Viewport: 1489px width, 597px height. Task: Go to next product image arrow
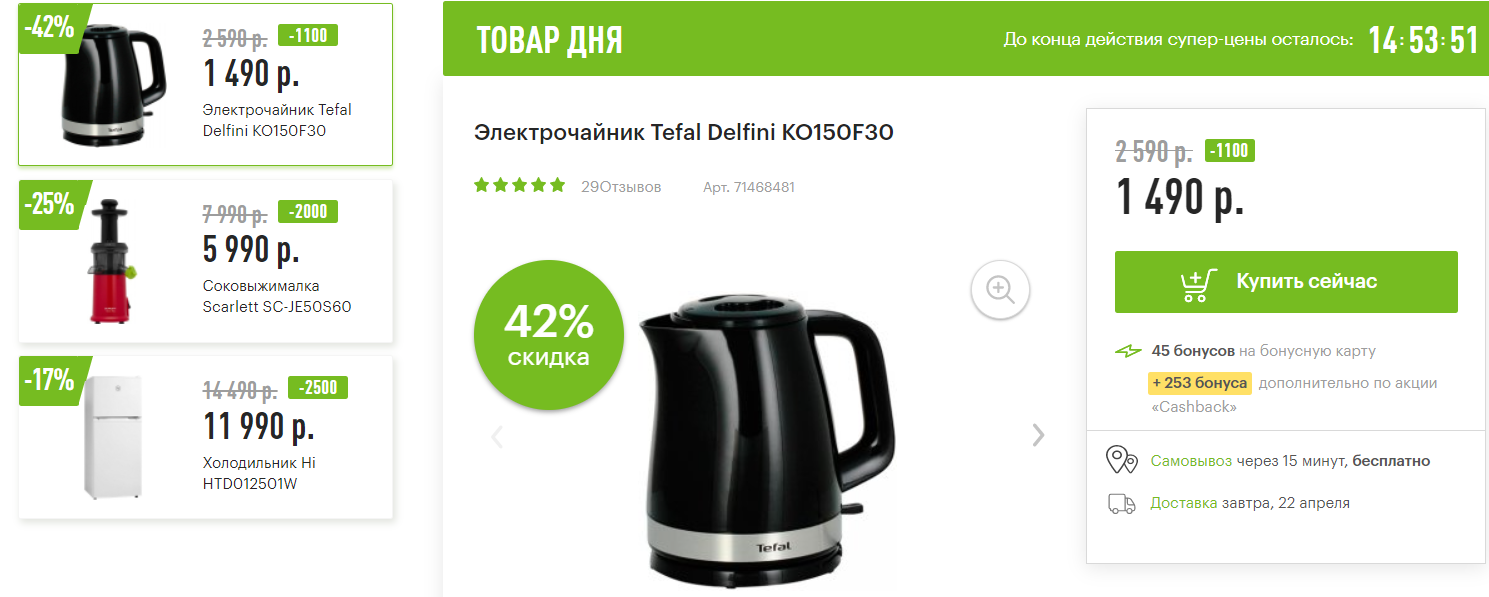click(1039, 435)
